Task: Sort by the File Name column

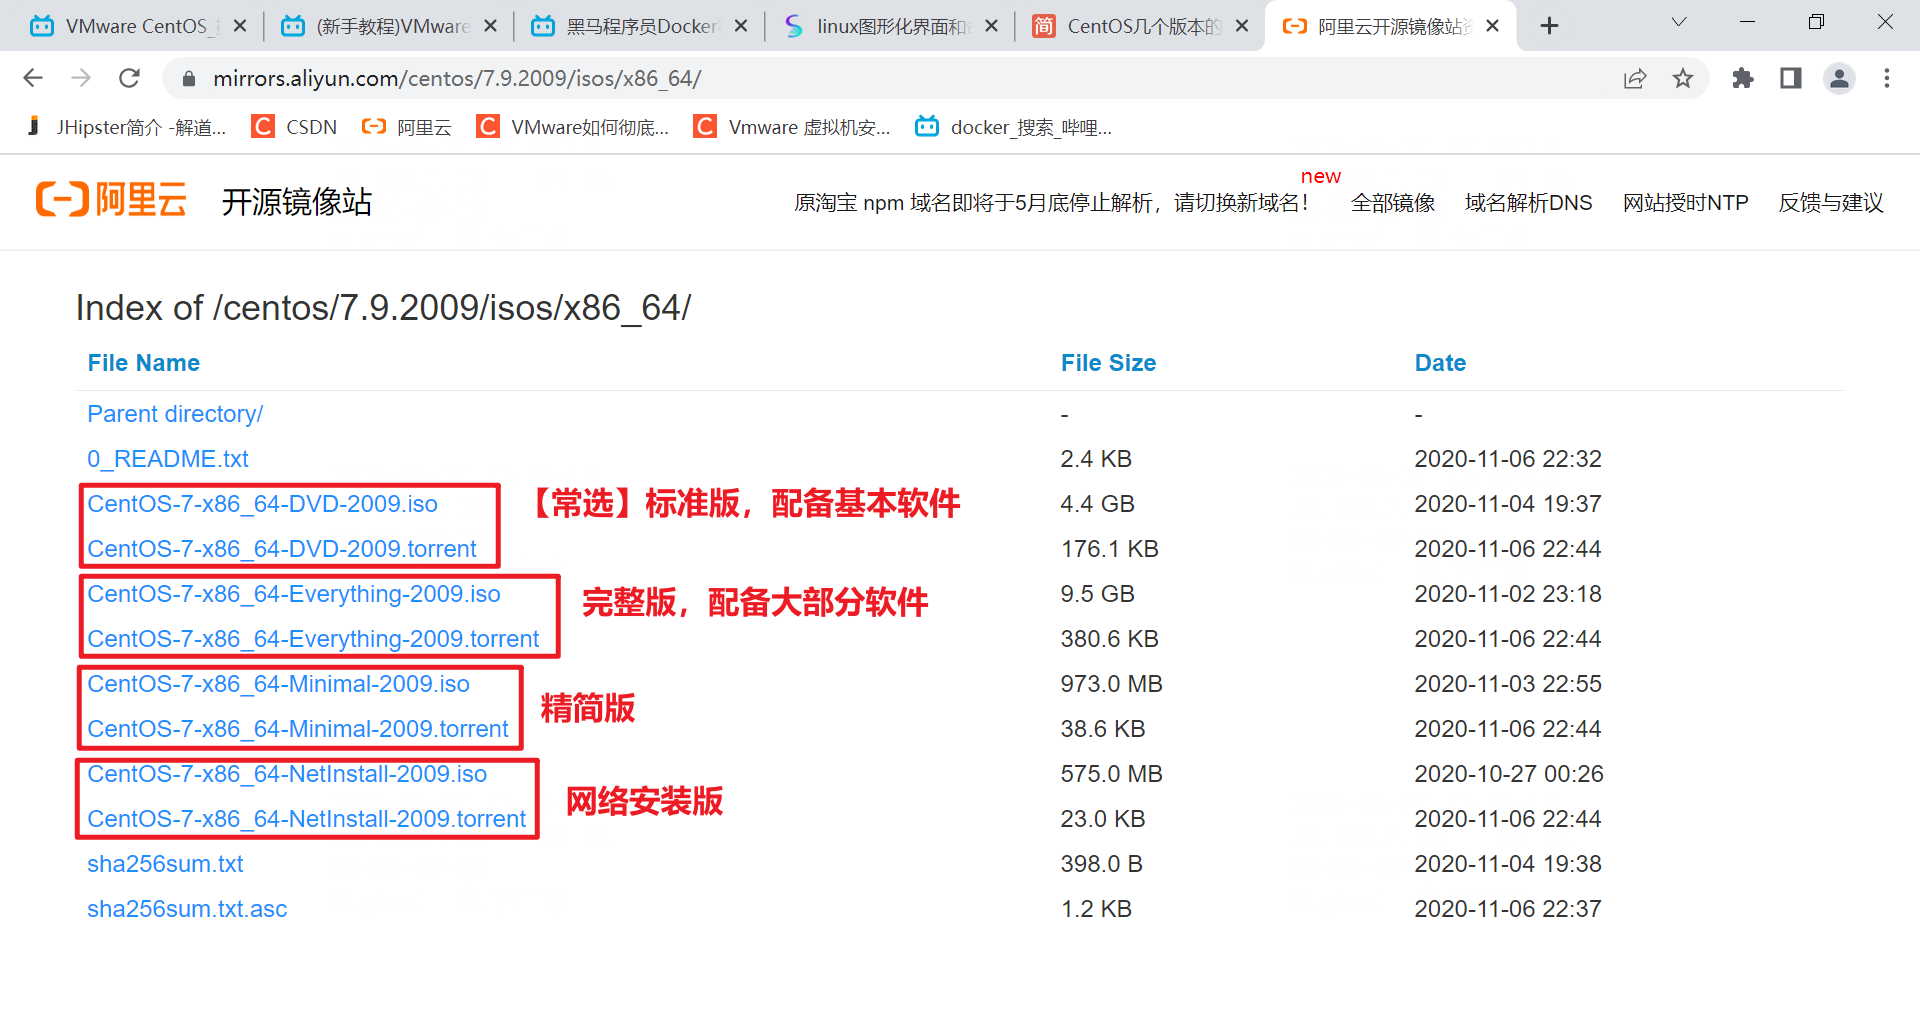Action: point(143,363)
